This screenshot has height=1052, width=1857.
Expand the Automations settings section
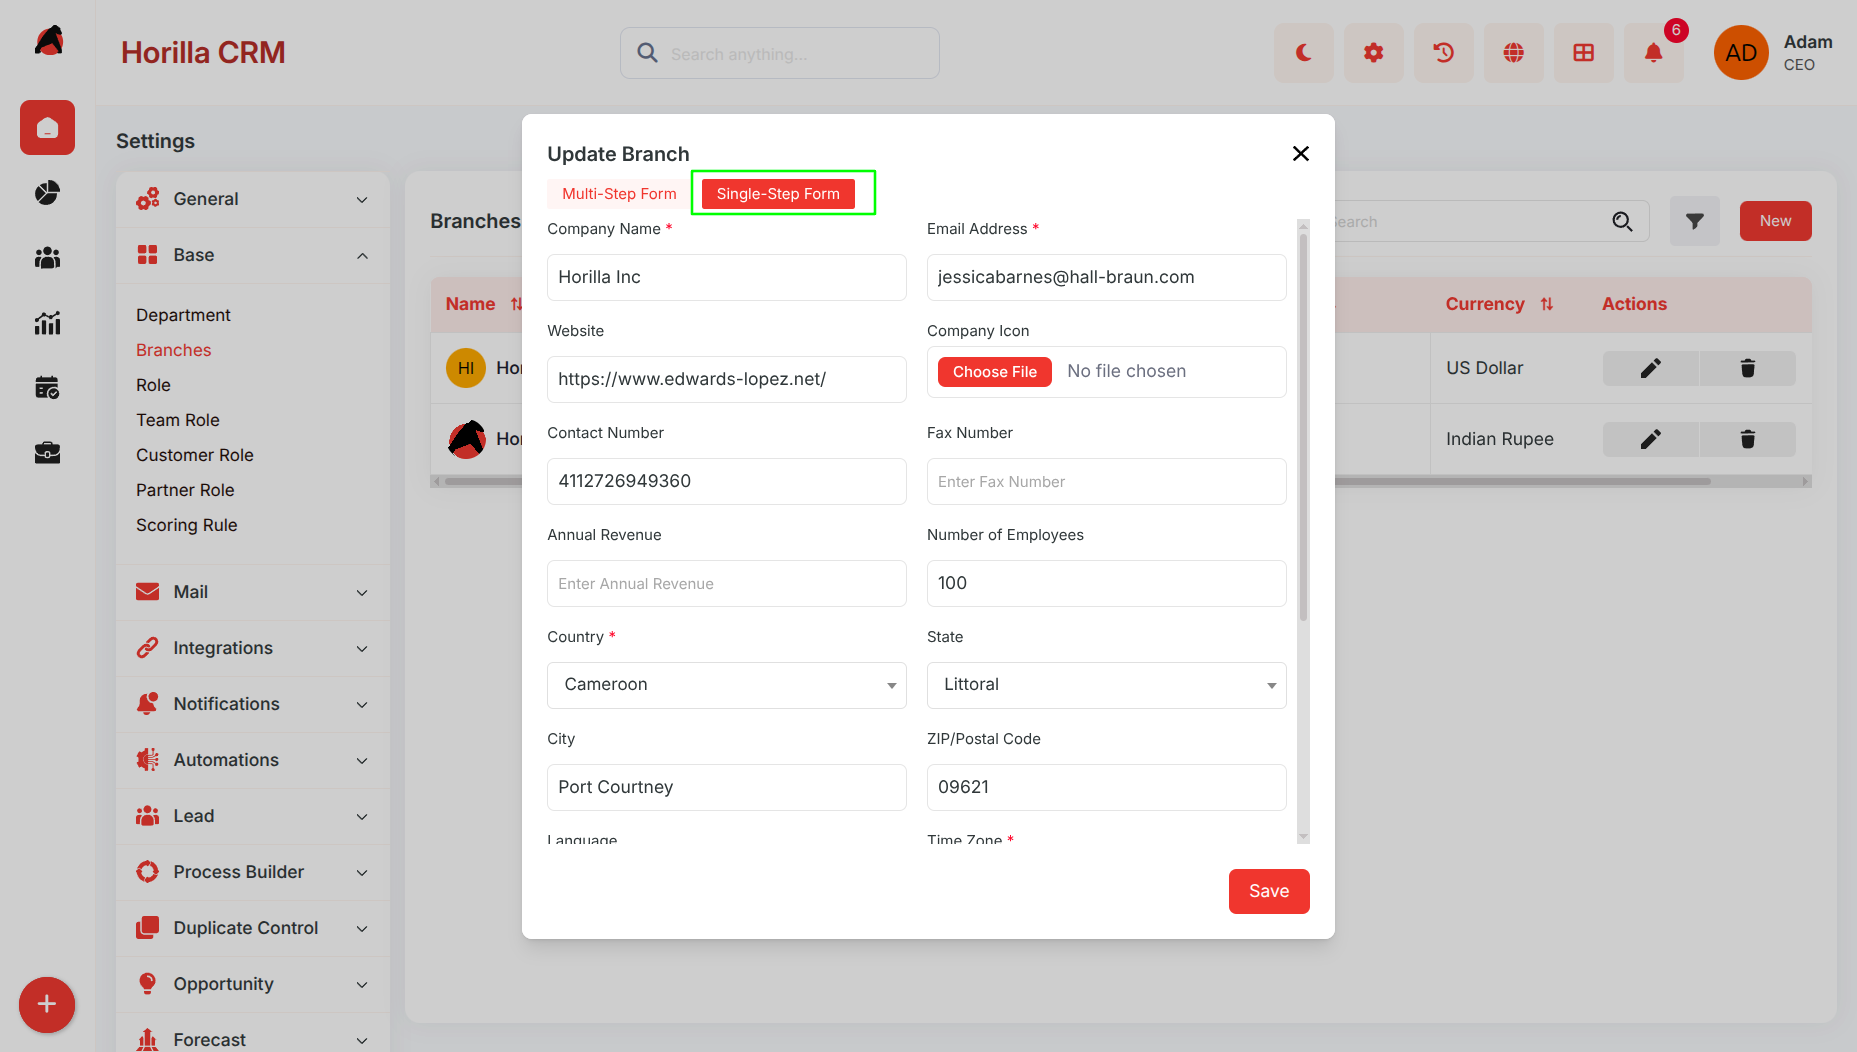click(x=252, y=760)
